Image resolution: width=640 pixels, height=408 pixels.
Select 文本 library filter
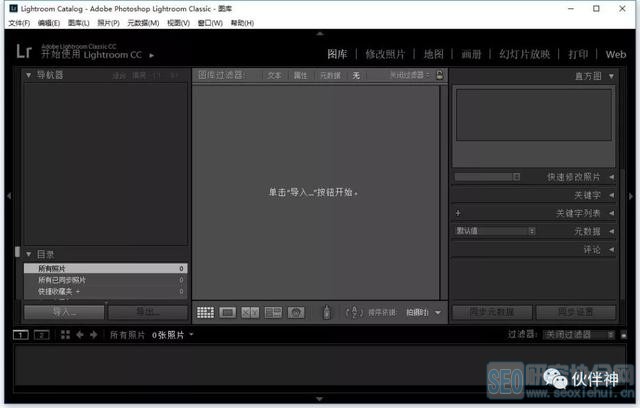tap(274, 75)
